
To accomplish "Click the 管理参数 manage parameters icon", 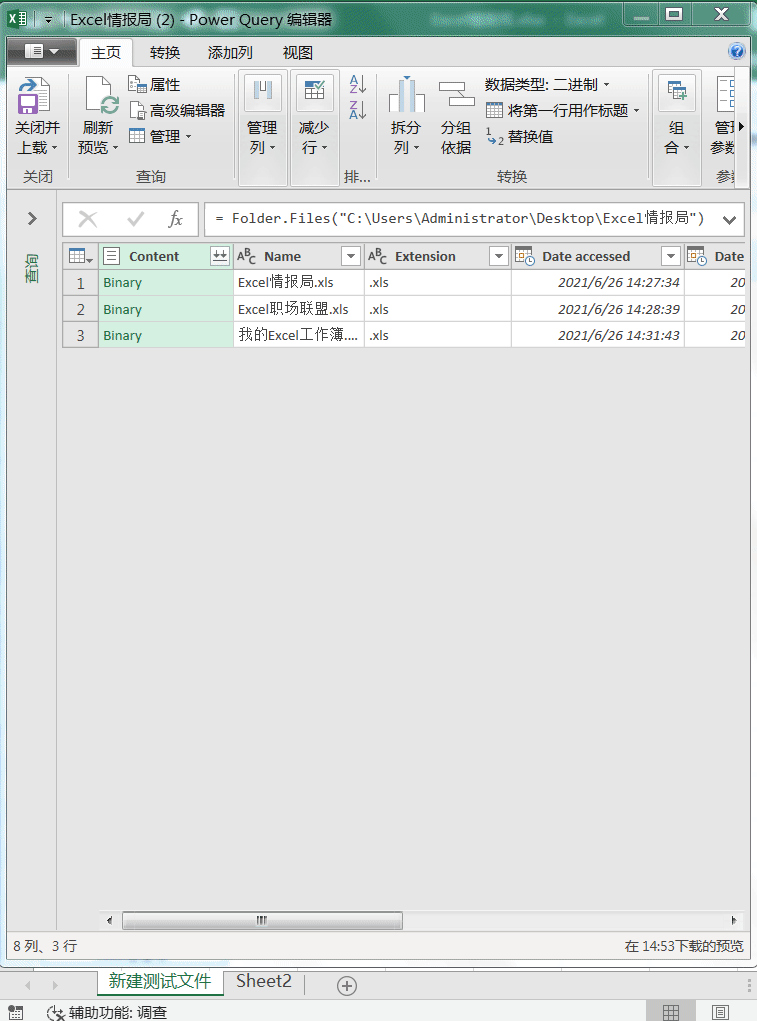I will coord(725,94).
